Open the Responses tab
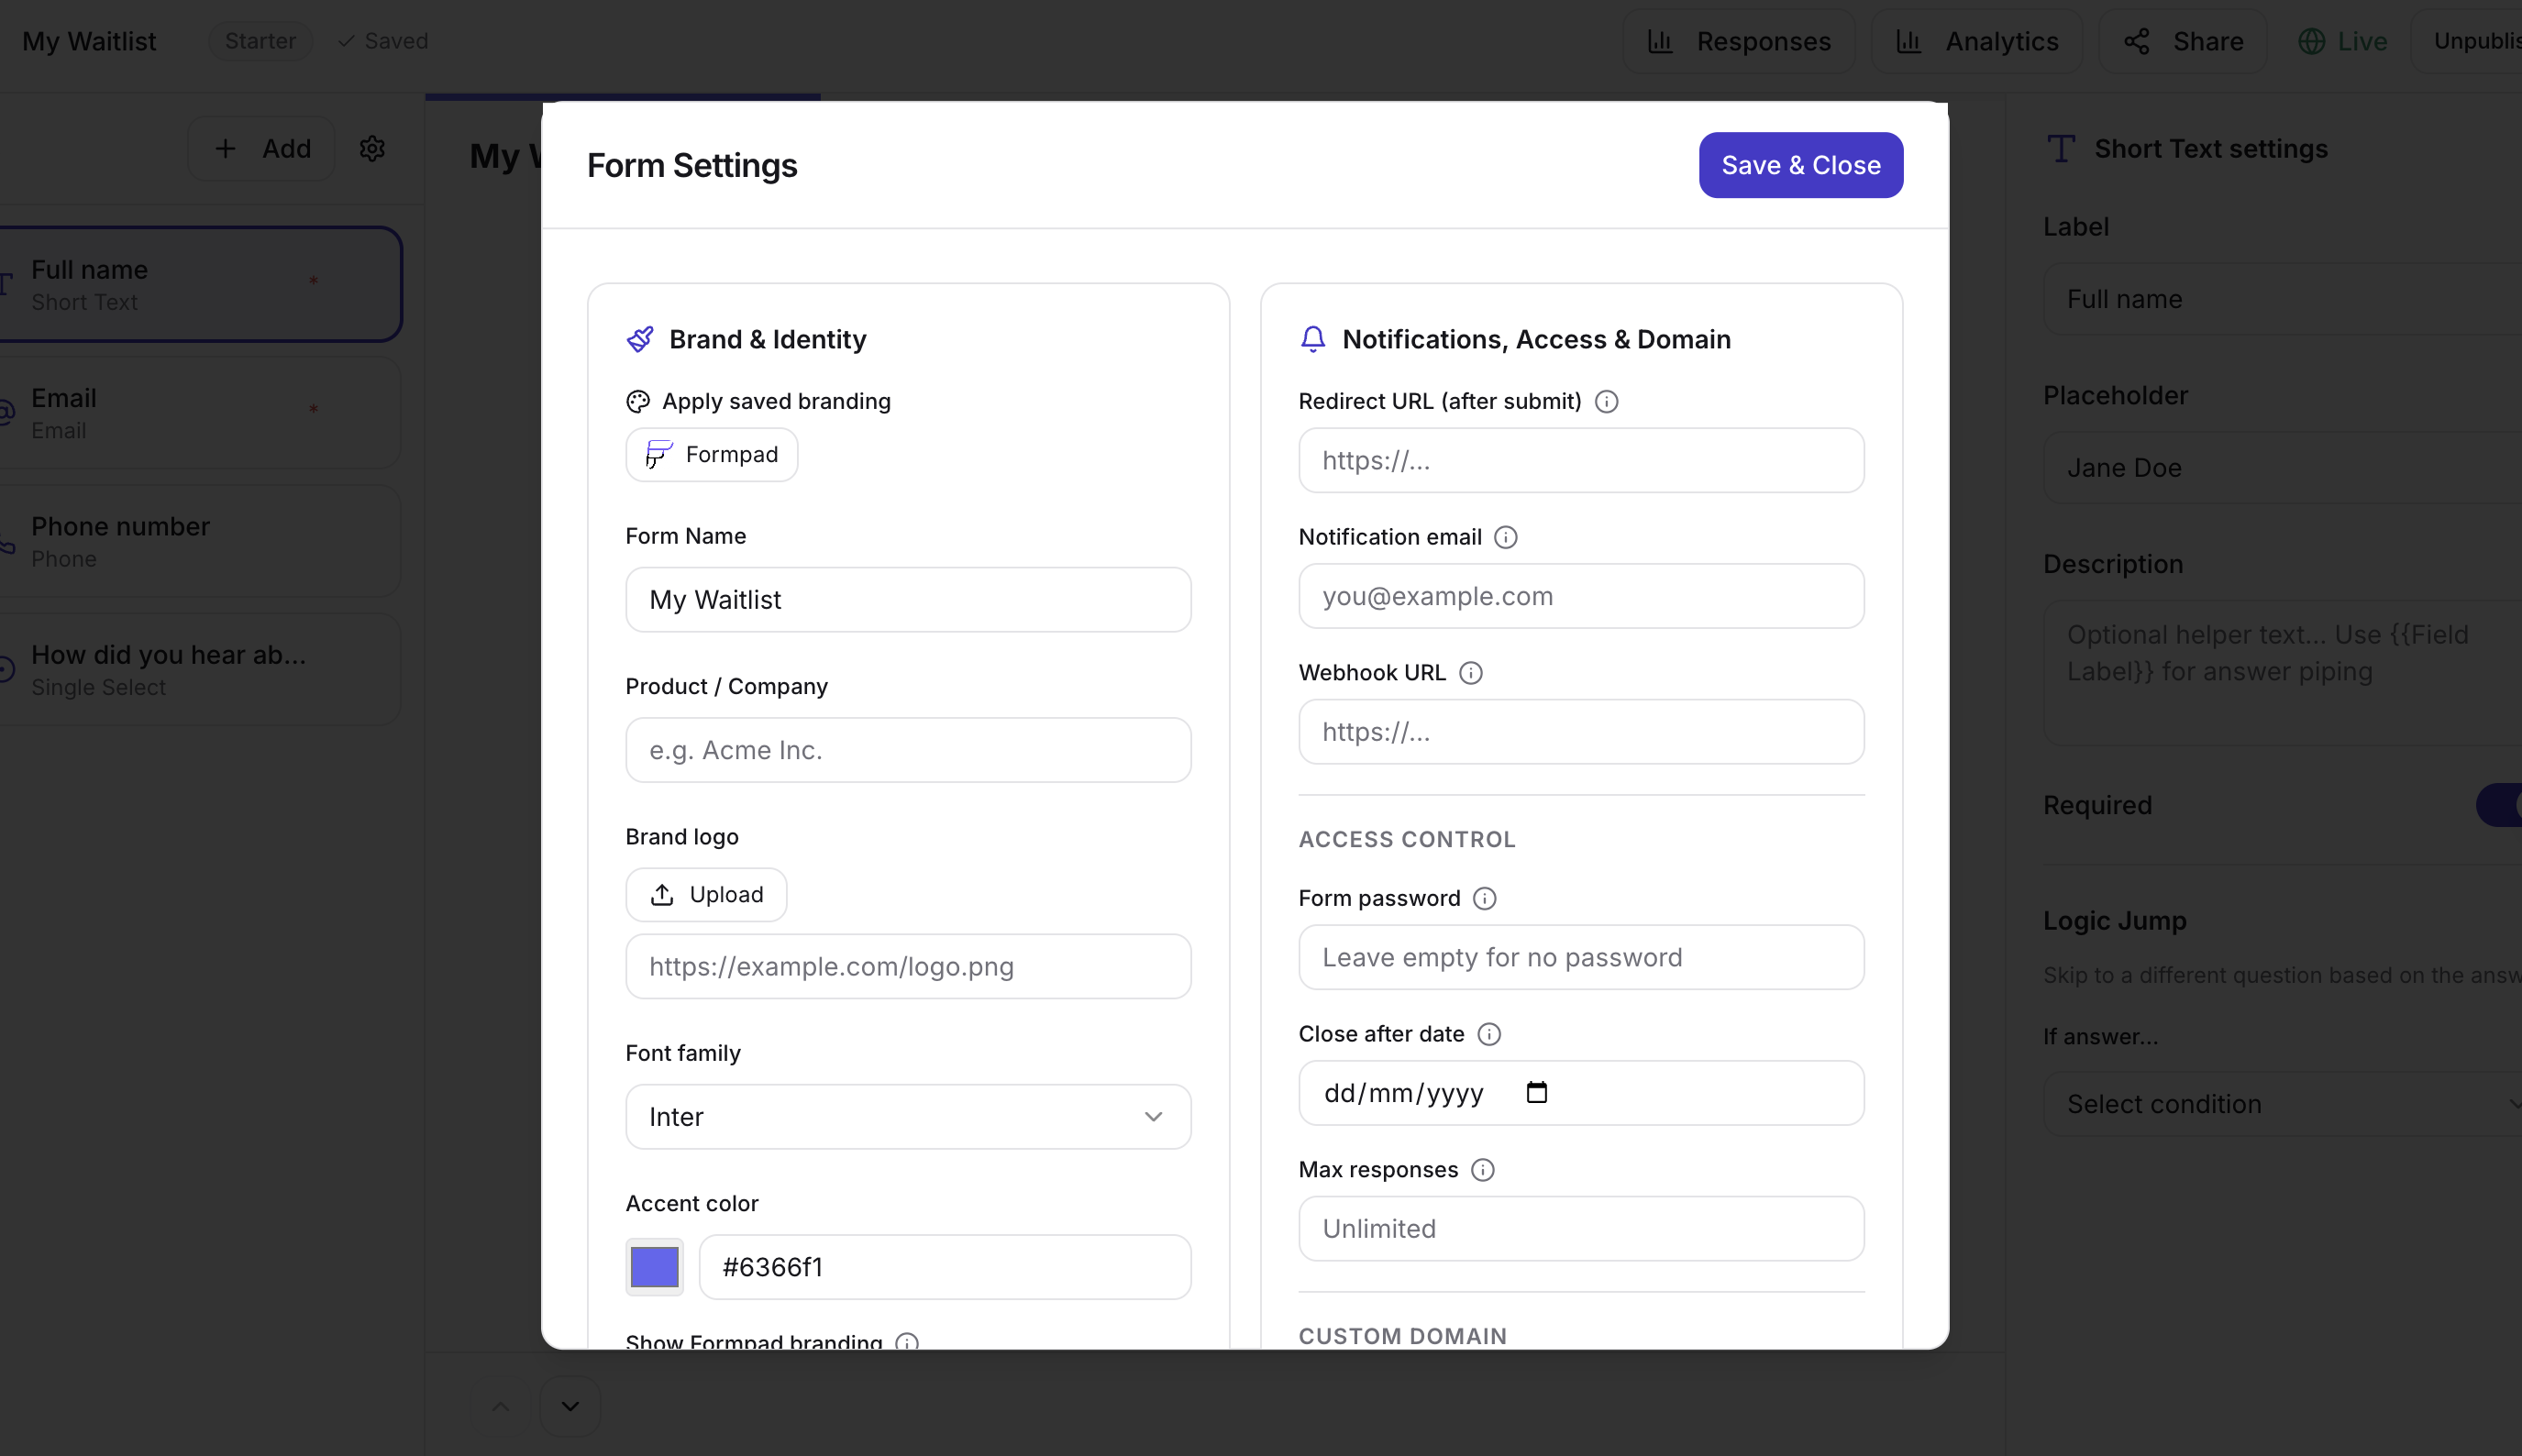This screenshot has height=1456, width=2522. click(1738, 41)
